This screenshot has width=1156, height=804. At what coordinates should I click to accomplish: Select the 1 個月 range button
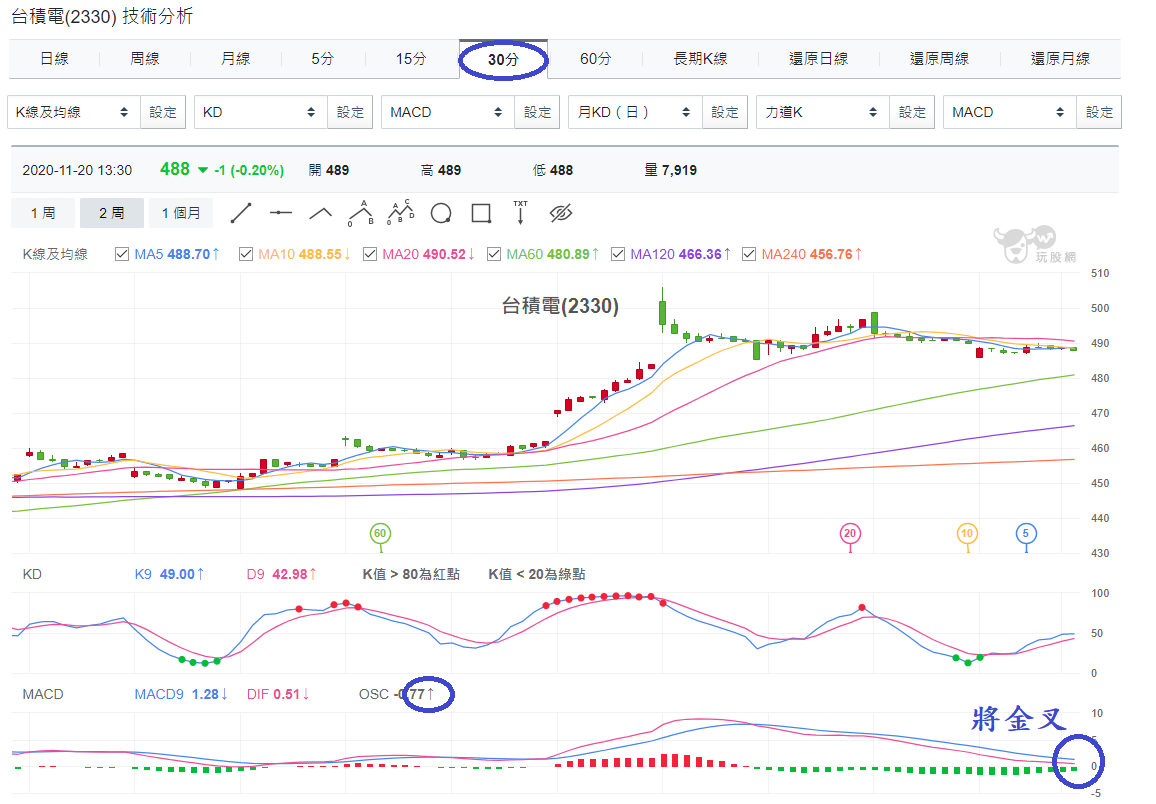click(x=181, y=213)
